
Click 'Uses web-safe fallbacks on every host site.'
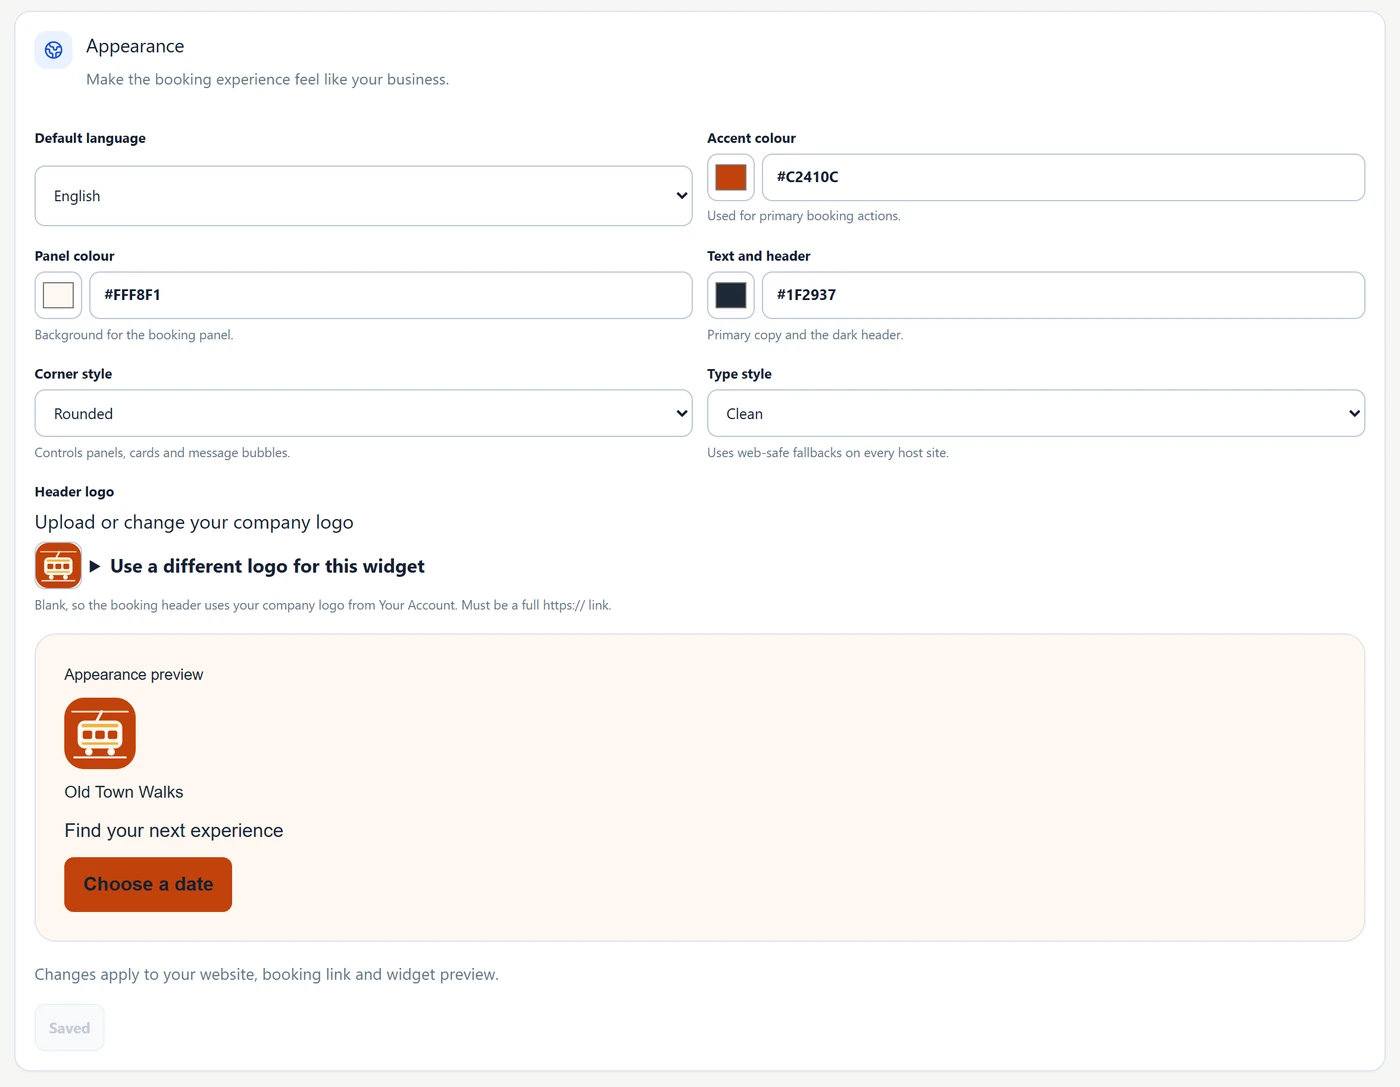[x=828, y=453]
